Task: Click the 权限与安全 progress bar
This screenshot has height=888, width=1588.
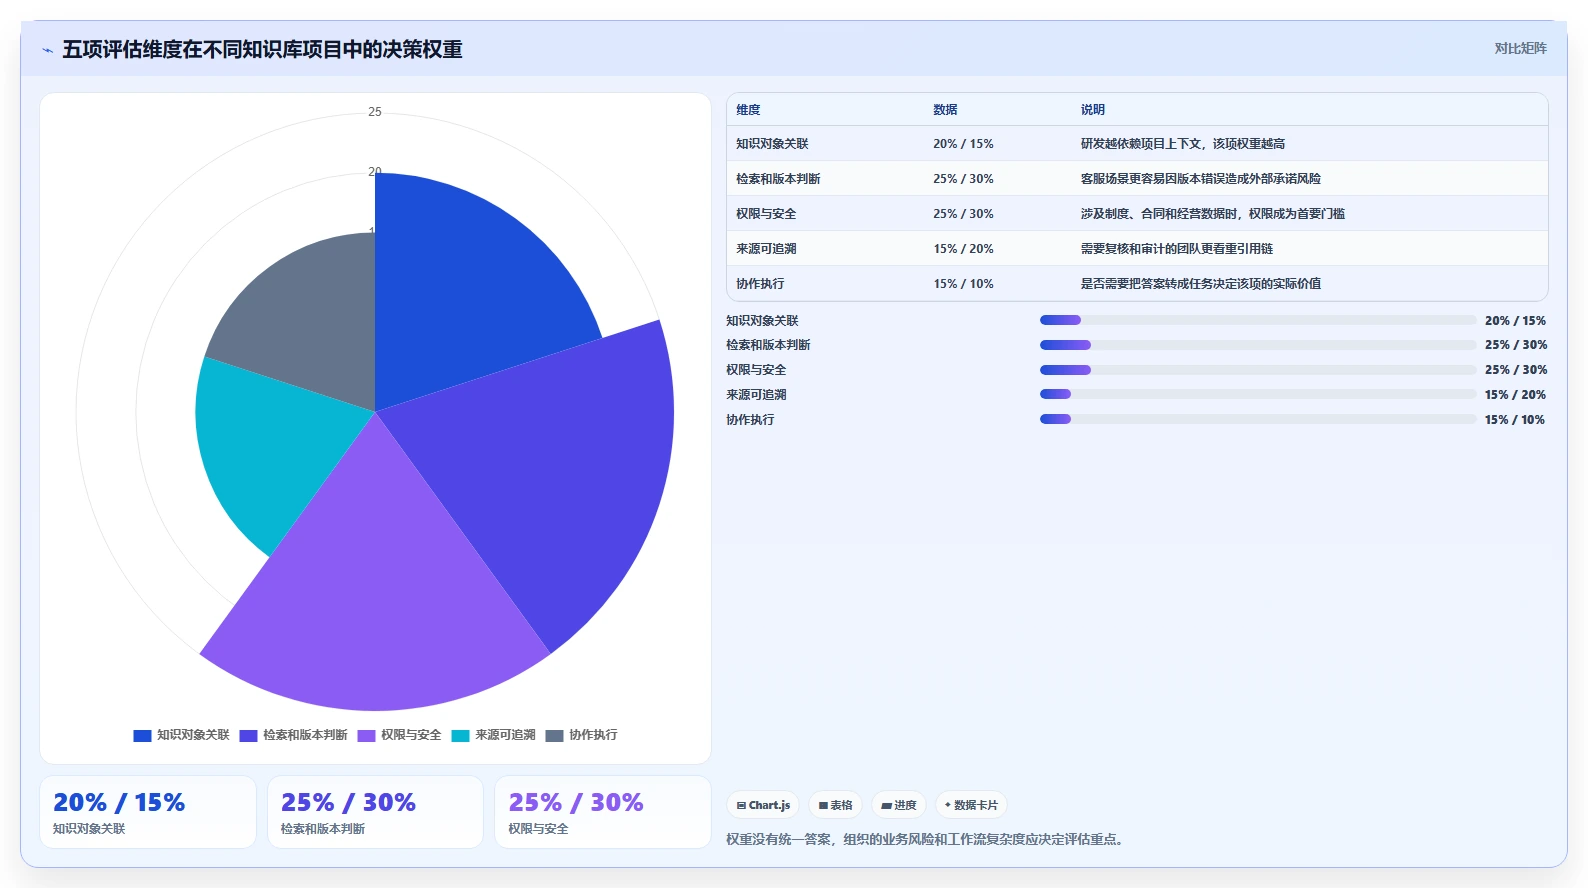Action: coord(1258,370)
